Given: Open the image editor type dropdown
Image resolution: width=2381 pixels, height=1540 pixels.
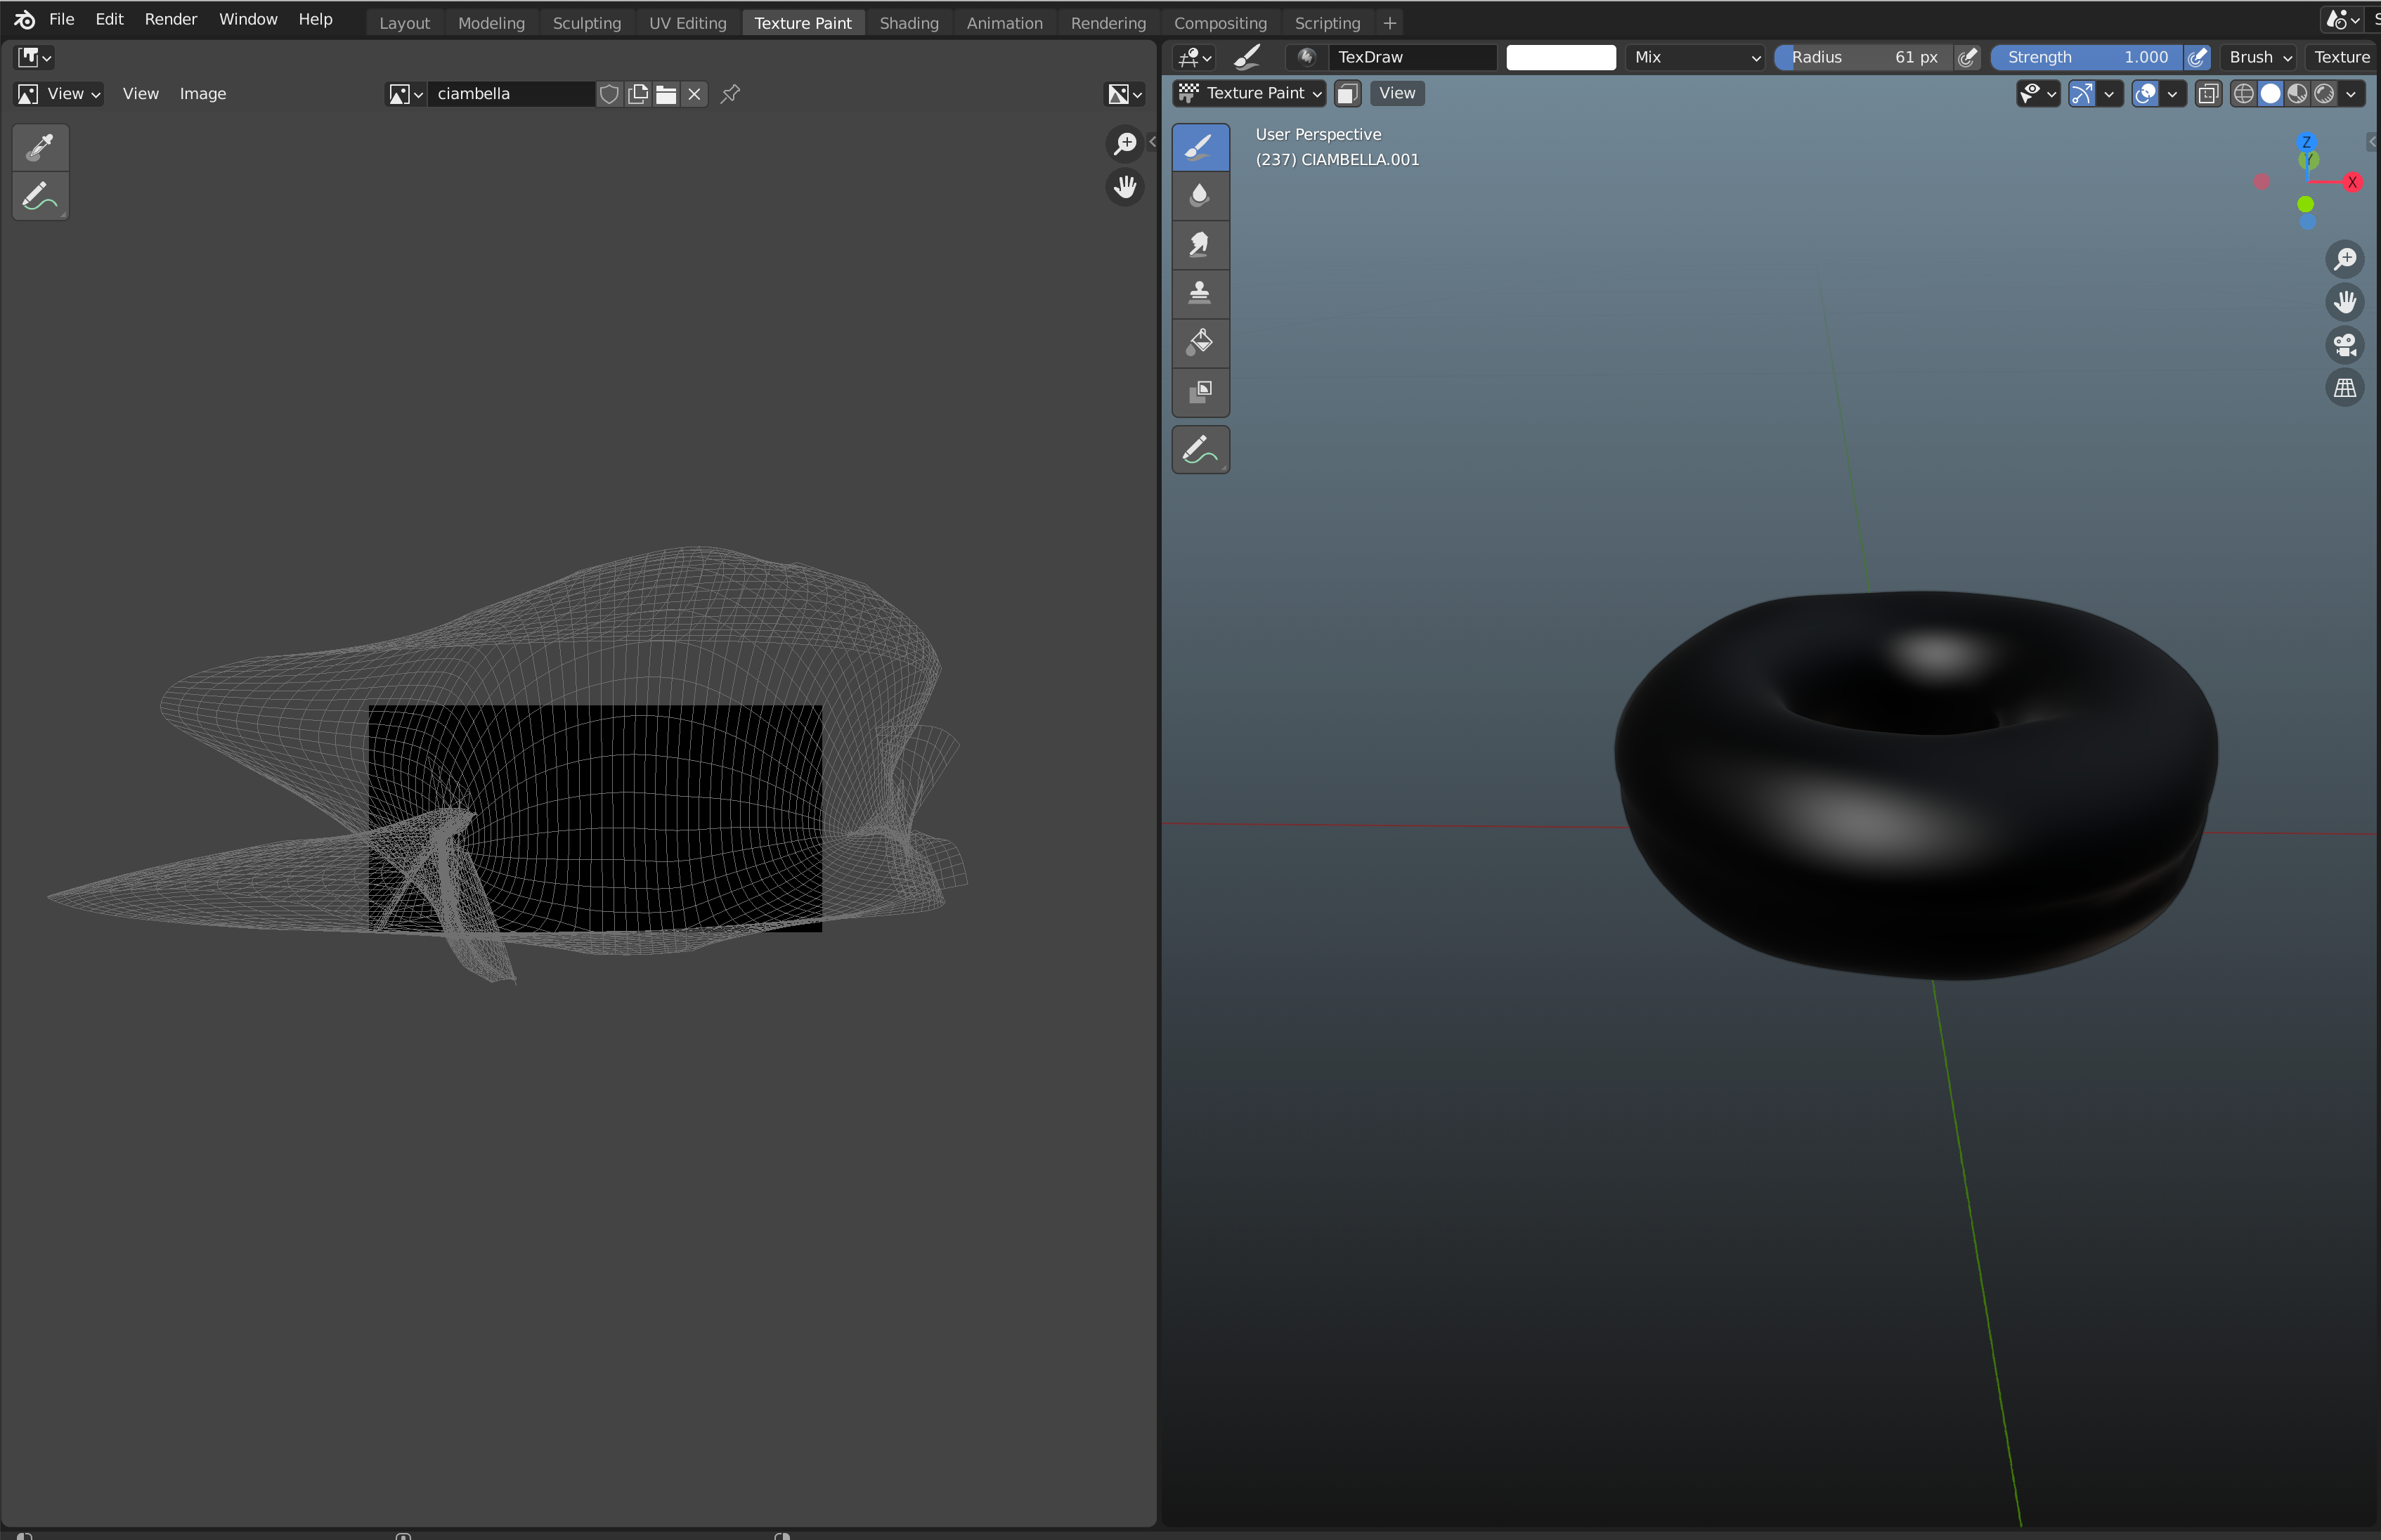Looking at the screenshot, I should pyautogui.click(x=34, y=57).
